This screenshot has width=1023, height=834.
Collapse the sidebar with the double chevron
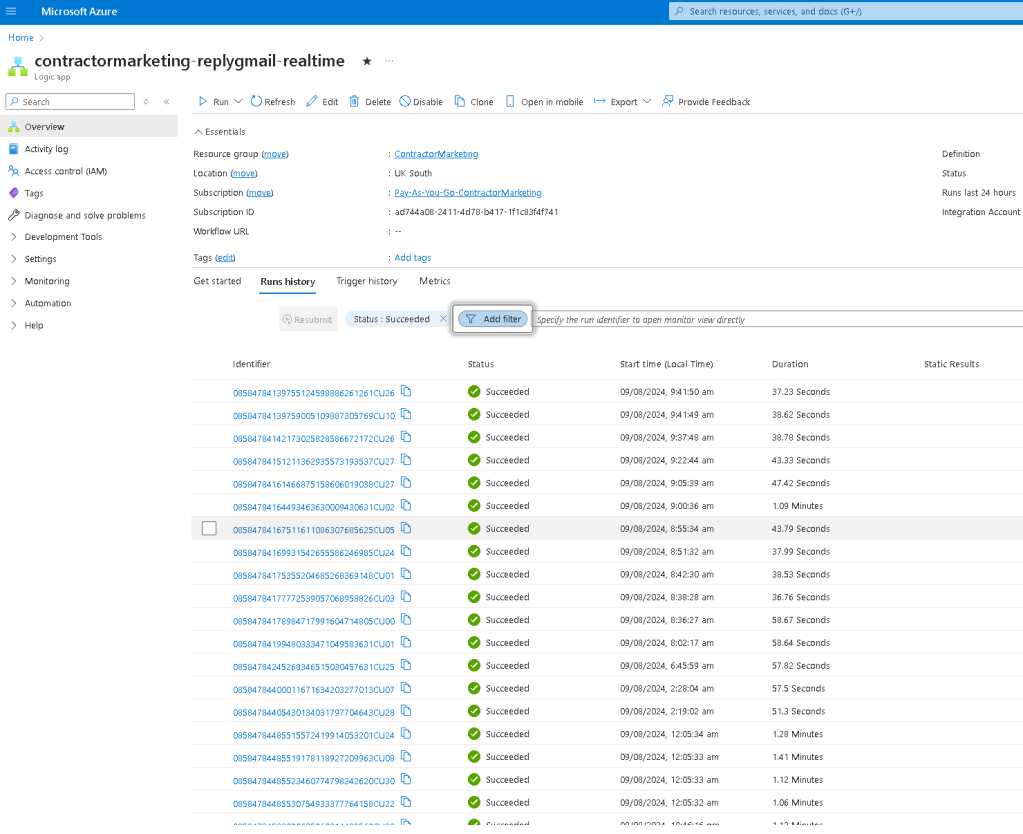point(166,102)
